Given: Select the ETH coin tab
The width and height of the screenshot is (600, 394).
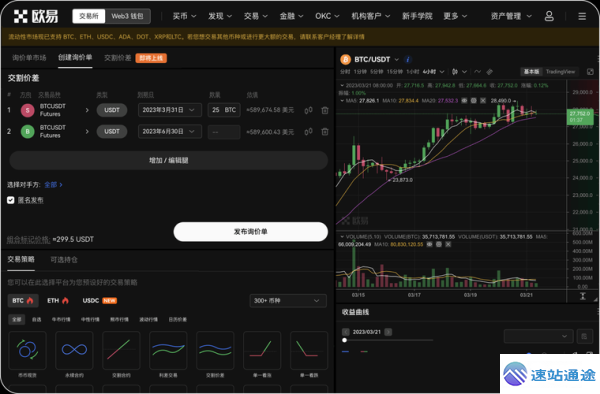Looking at the screenshot, I should (58, 301).
